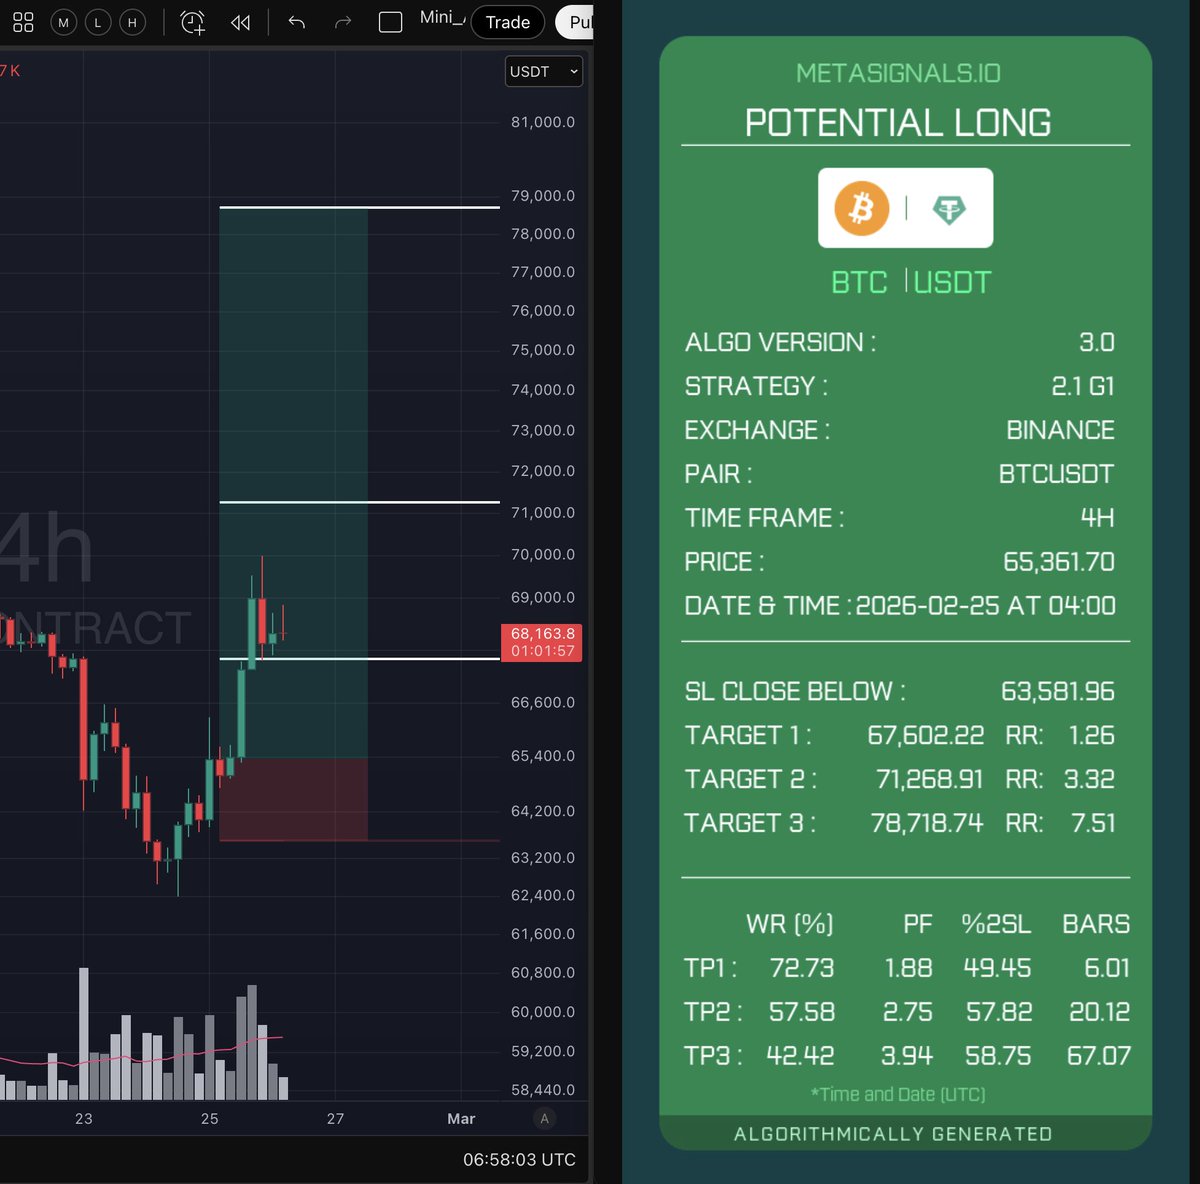Click the Tether logo icon
The width and height of the screenshot is (1200, 1184).
click(x=949, y=208)
